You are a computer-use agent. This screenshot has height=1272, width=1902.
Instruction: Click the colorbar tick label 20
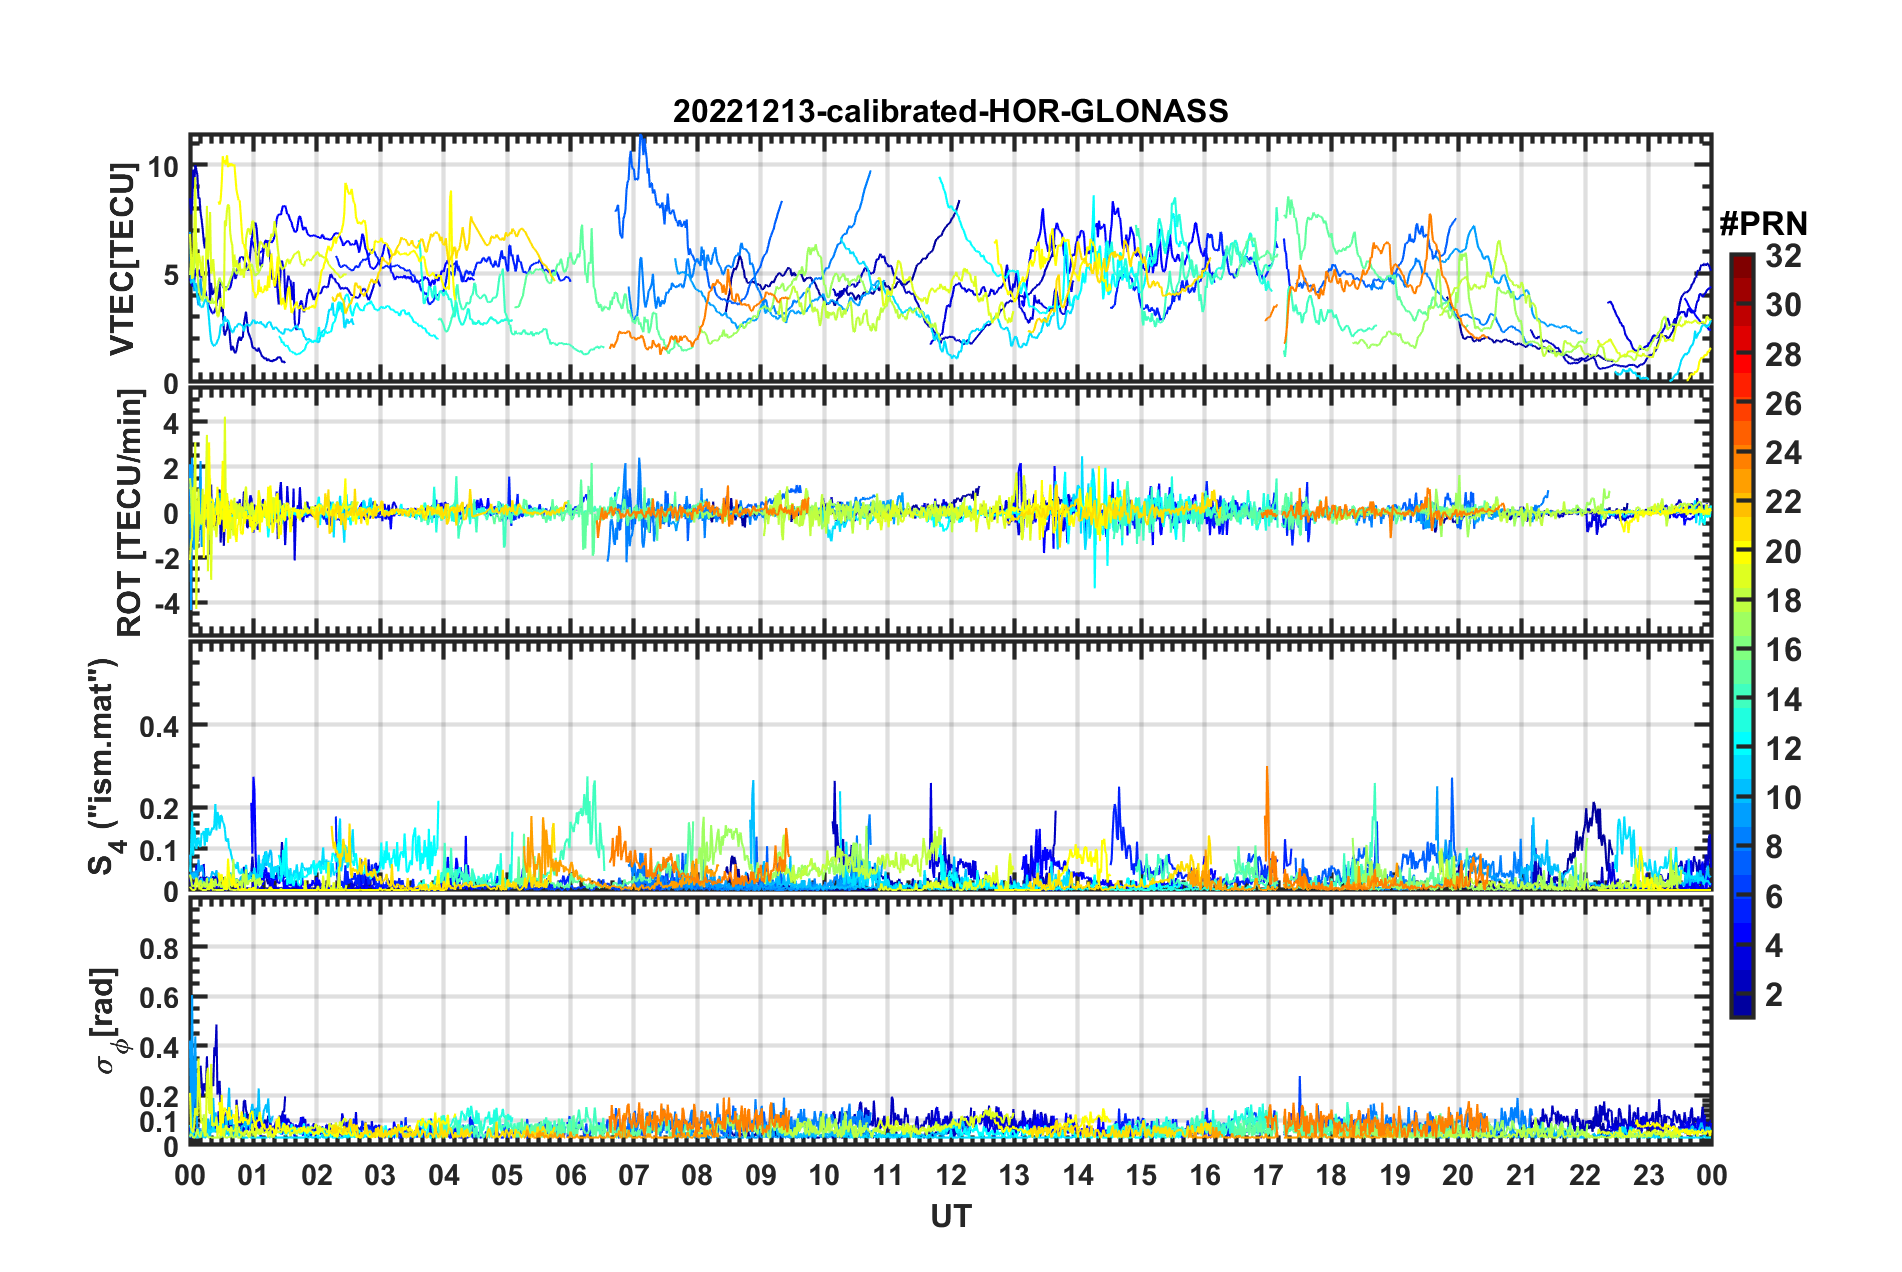pos(1783,552)
